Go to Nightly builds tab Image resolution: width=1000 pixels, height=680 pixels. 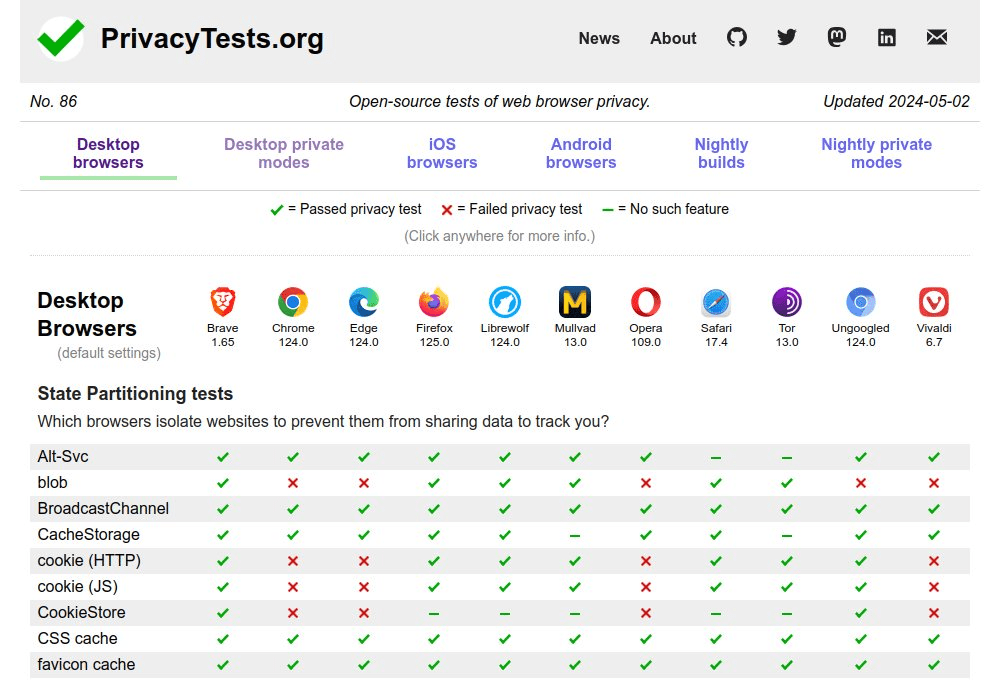[x=721, y=154]
